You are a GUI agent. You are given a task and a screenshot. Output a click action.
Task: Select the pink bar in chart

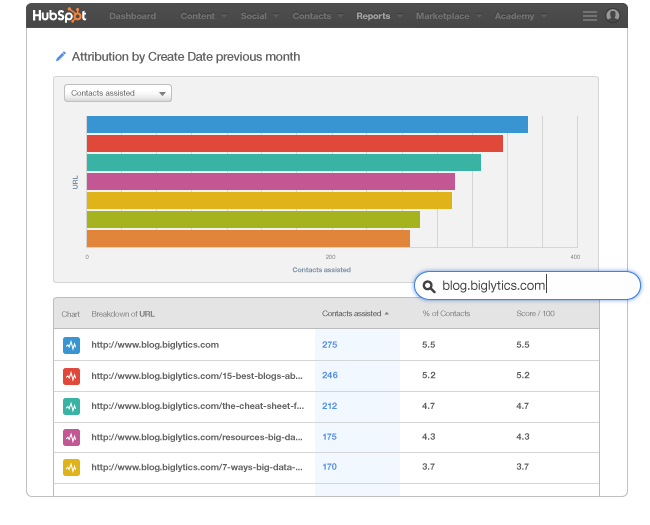coord(271,182)
